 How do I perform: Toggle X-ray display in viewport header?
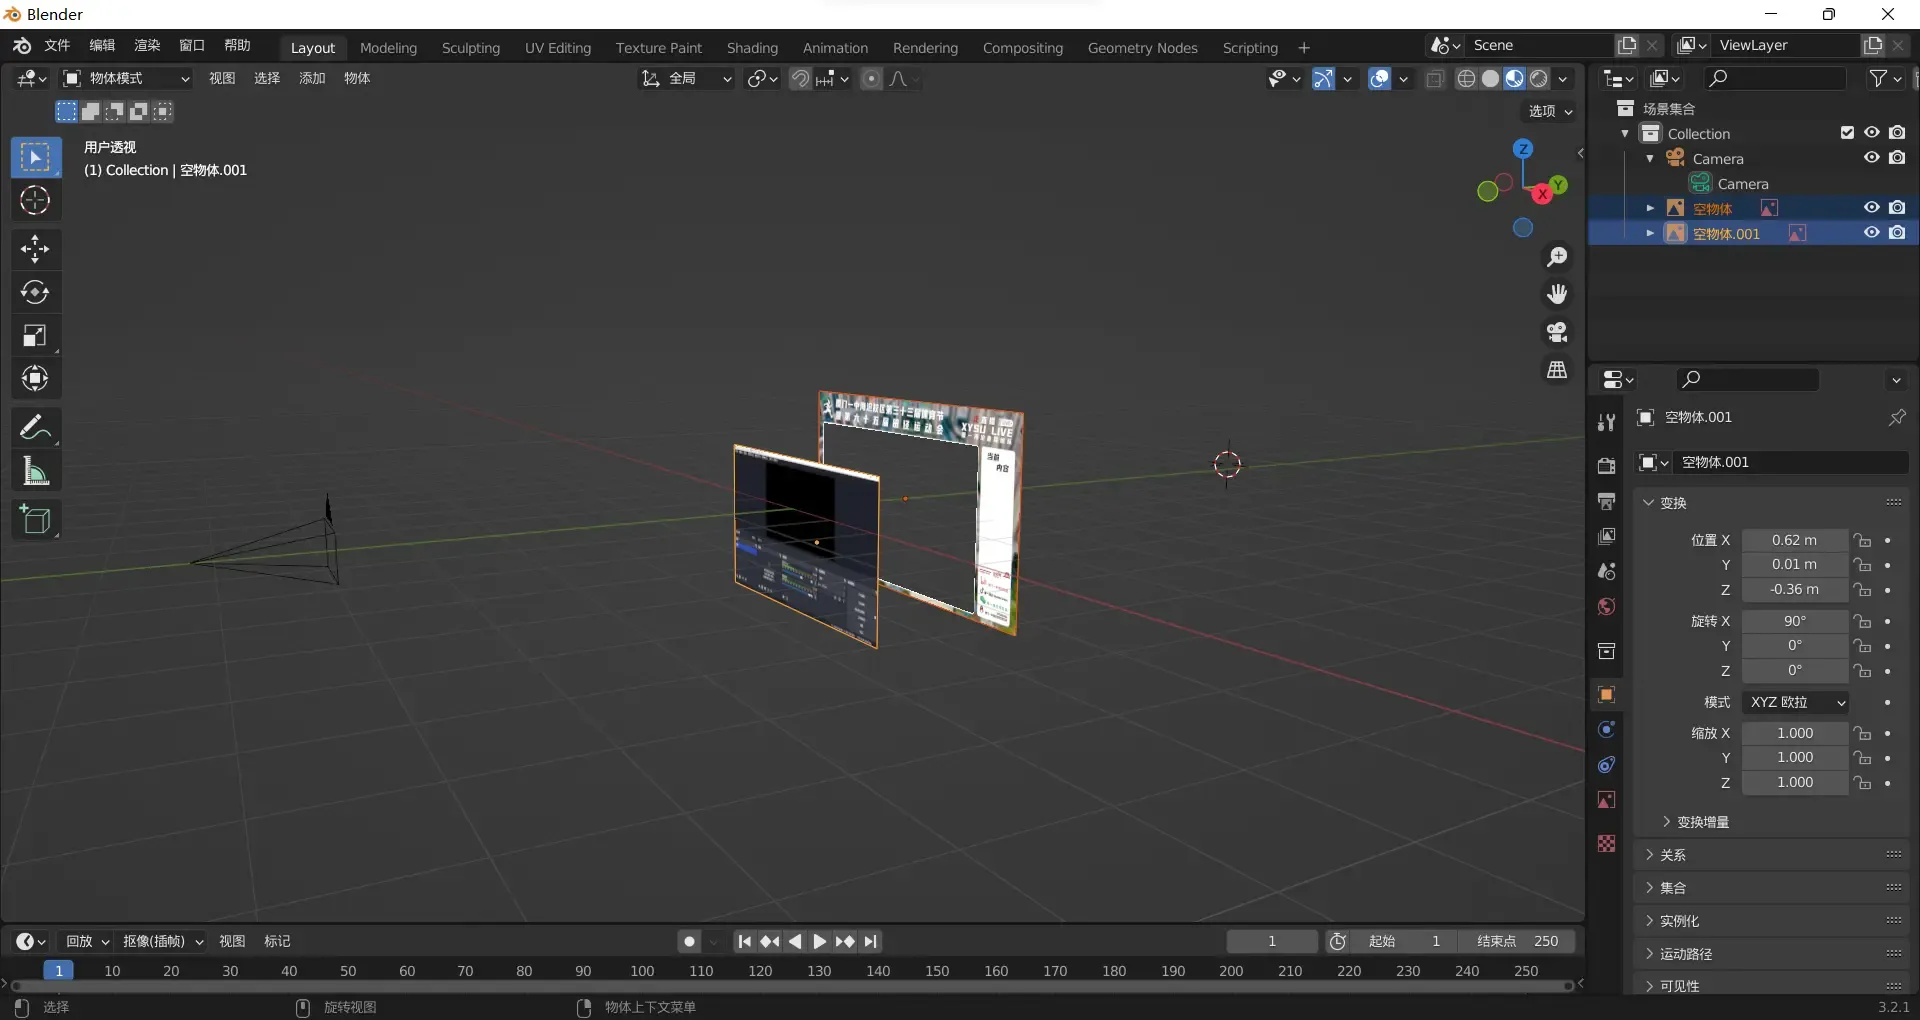(1435, 79)
